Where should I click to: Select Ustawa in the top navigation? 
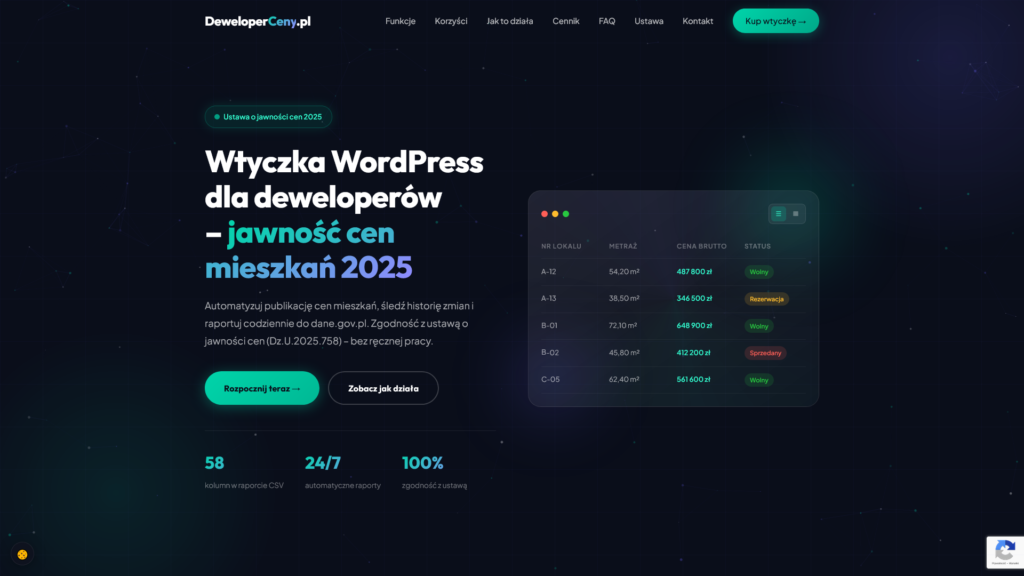(x=649, y=21)
